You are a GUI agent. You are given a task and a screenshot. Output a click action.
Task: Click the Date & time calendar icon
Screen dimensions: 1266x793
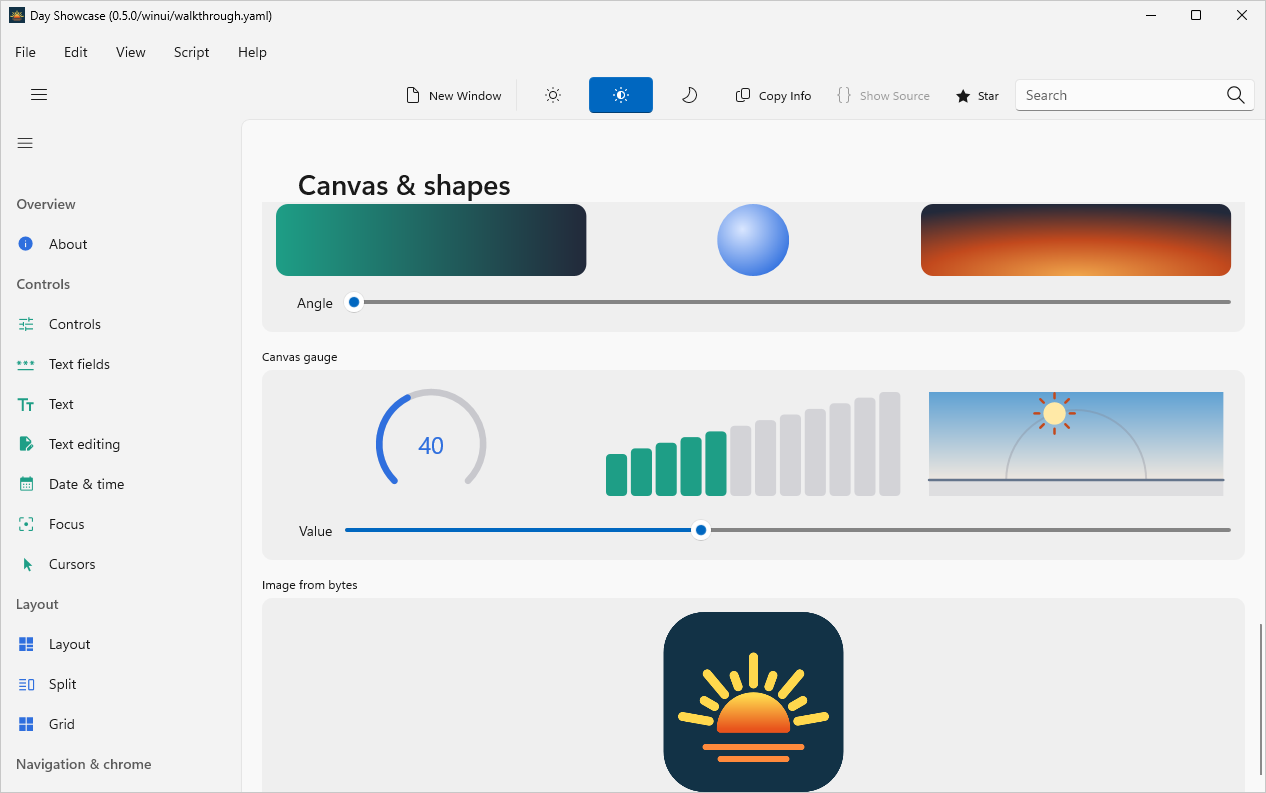click(26, 484)
